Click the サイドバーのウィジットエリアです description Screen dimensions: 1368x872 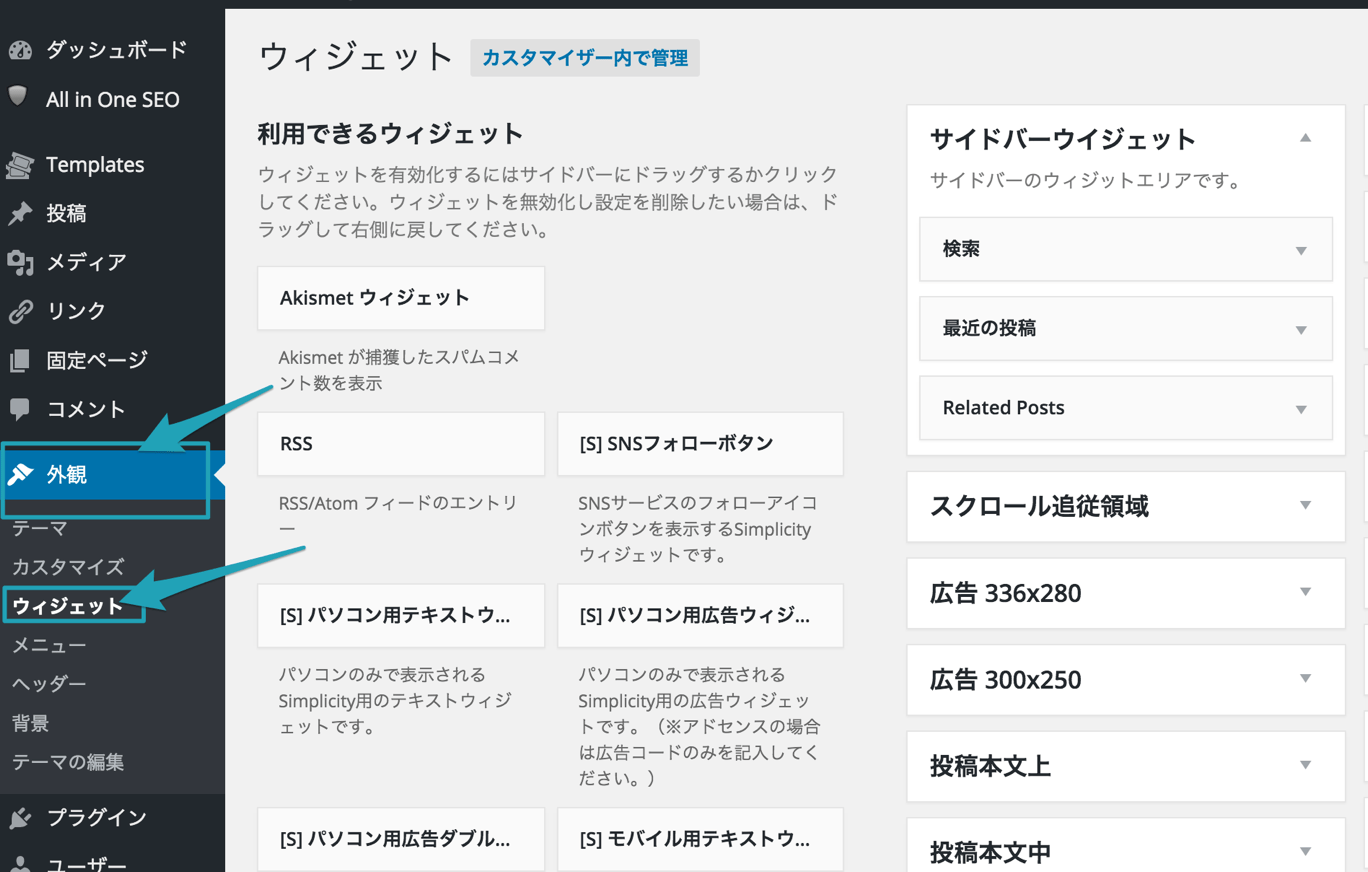click(x=1085, y=182)
